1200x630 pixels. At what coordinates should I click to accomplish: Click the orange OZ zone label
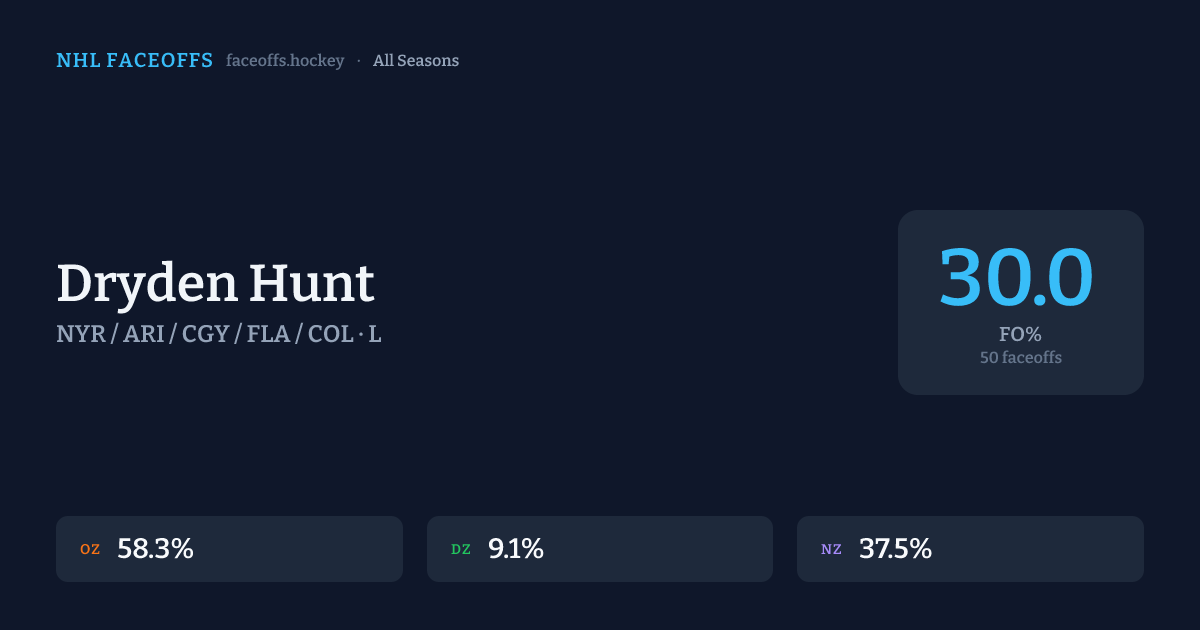coord(90,549)
